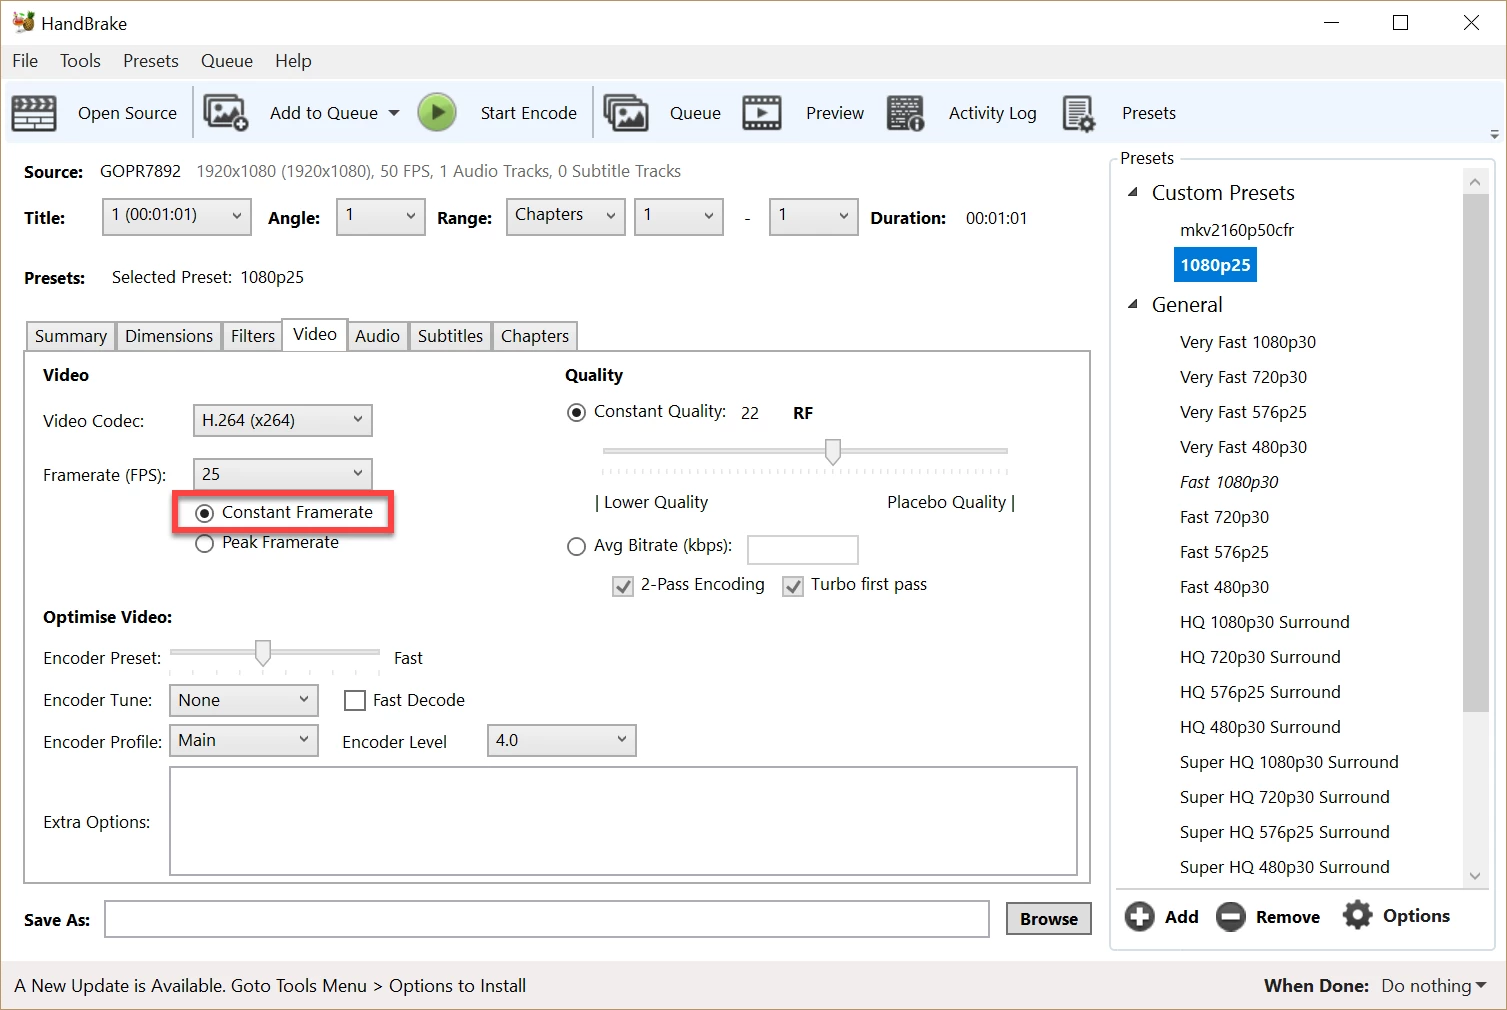Screen dimensions: 1507x1010
Task: Open the Add to Queue dropdown arrow
Action: (x=394, y=113)
